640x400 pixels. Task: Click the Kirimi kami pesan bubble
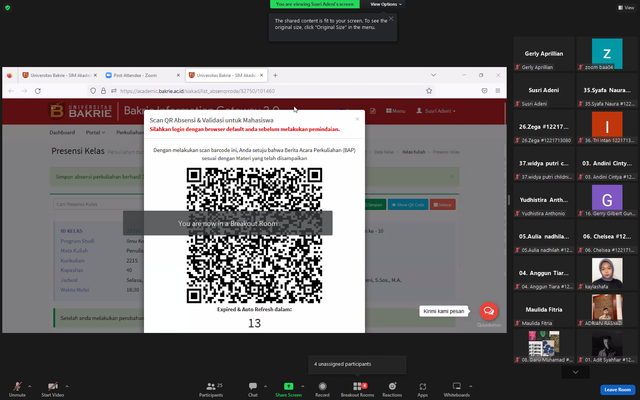click(444, 311)
